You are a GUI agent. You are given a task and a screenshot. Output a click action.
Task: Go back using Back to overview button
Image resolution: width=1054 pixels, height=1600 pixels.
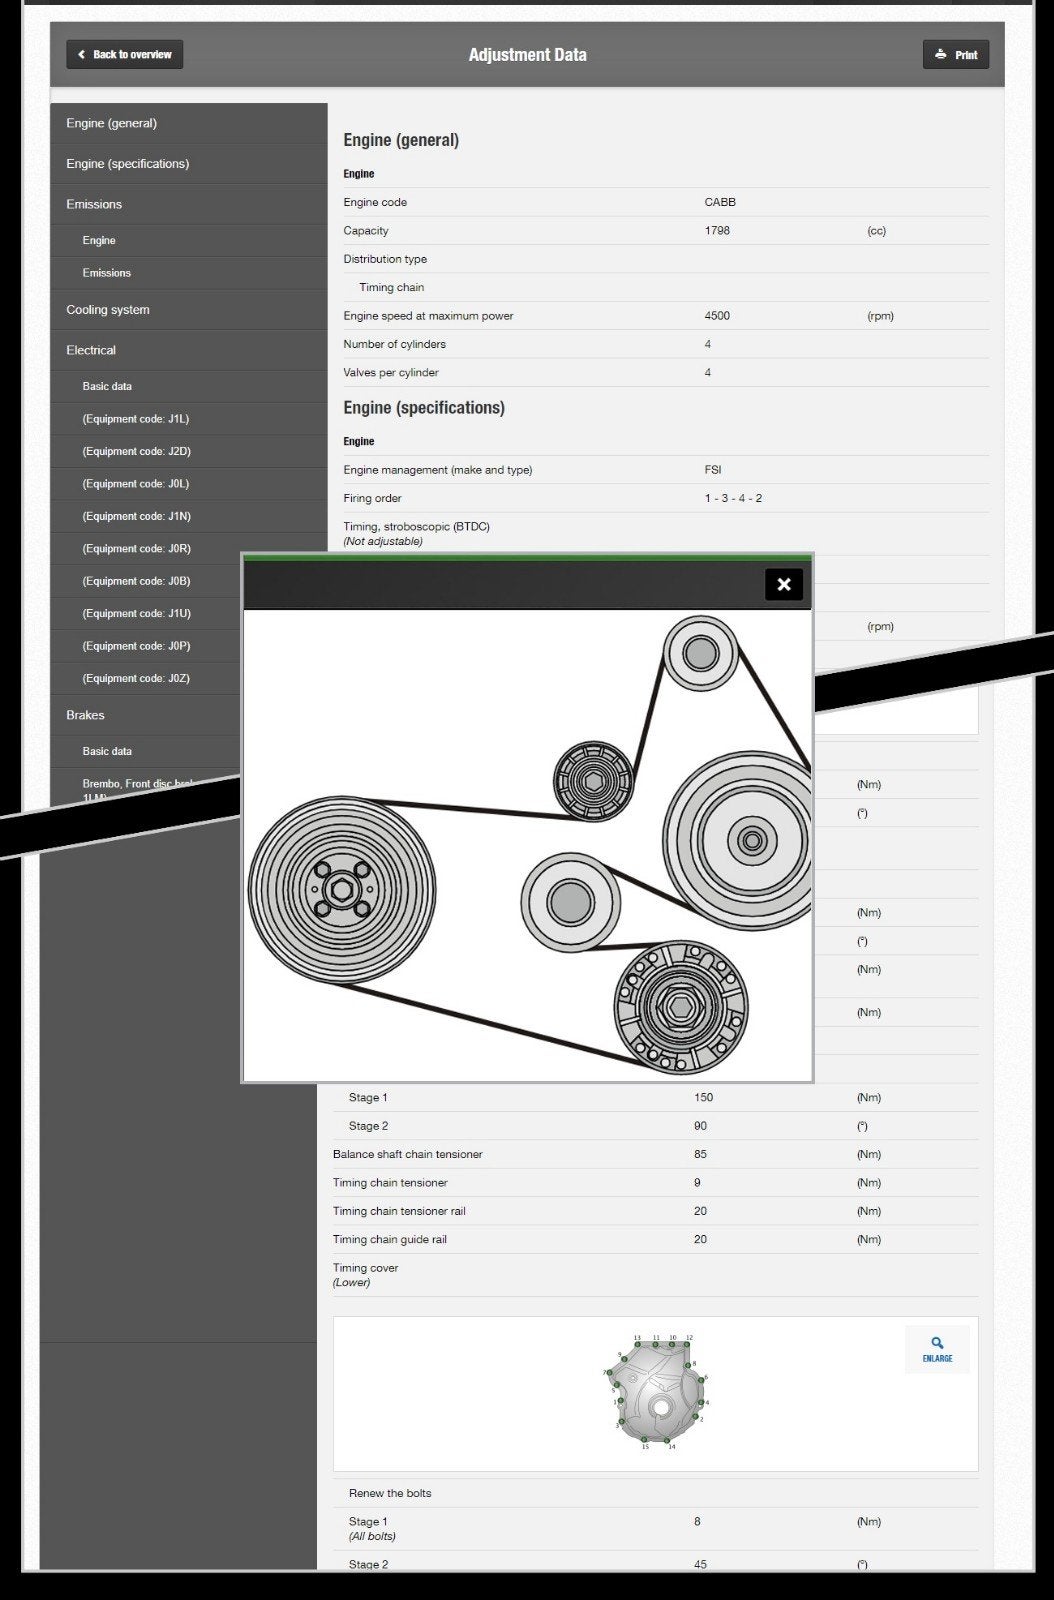click(125, 55)
